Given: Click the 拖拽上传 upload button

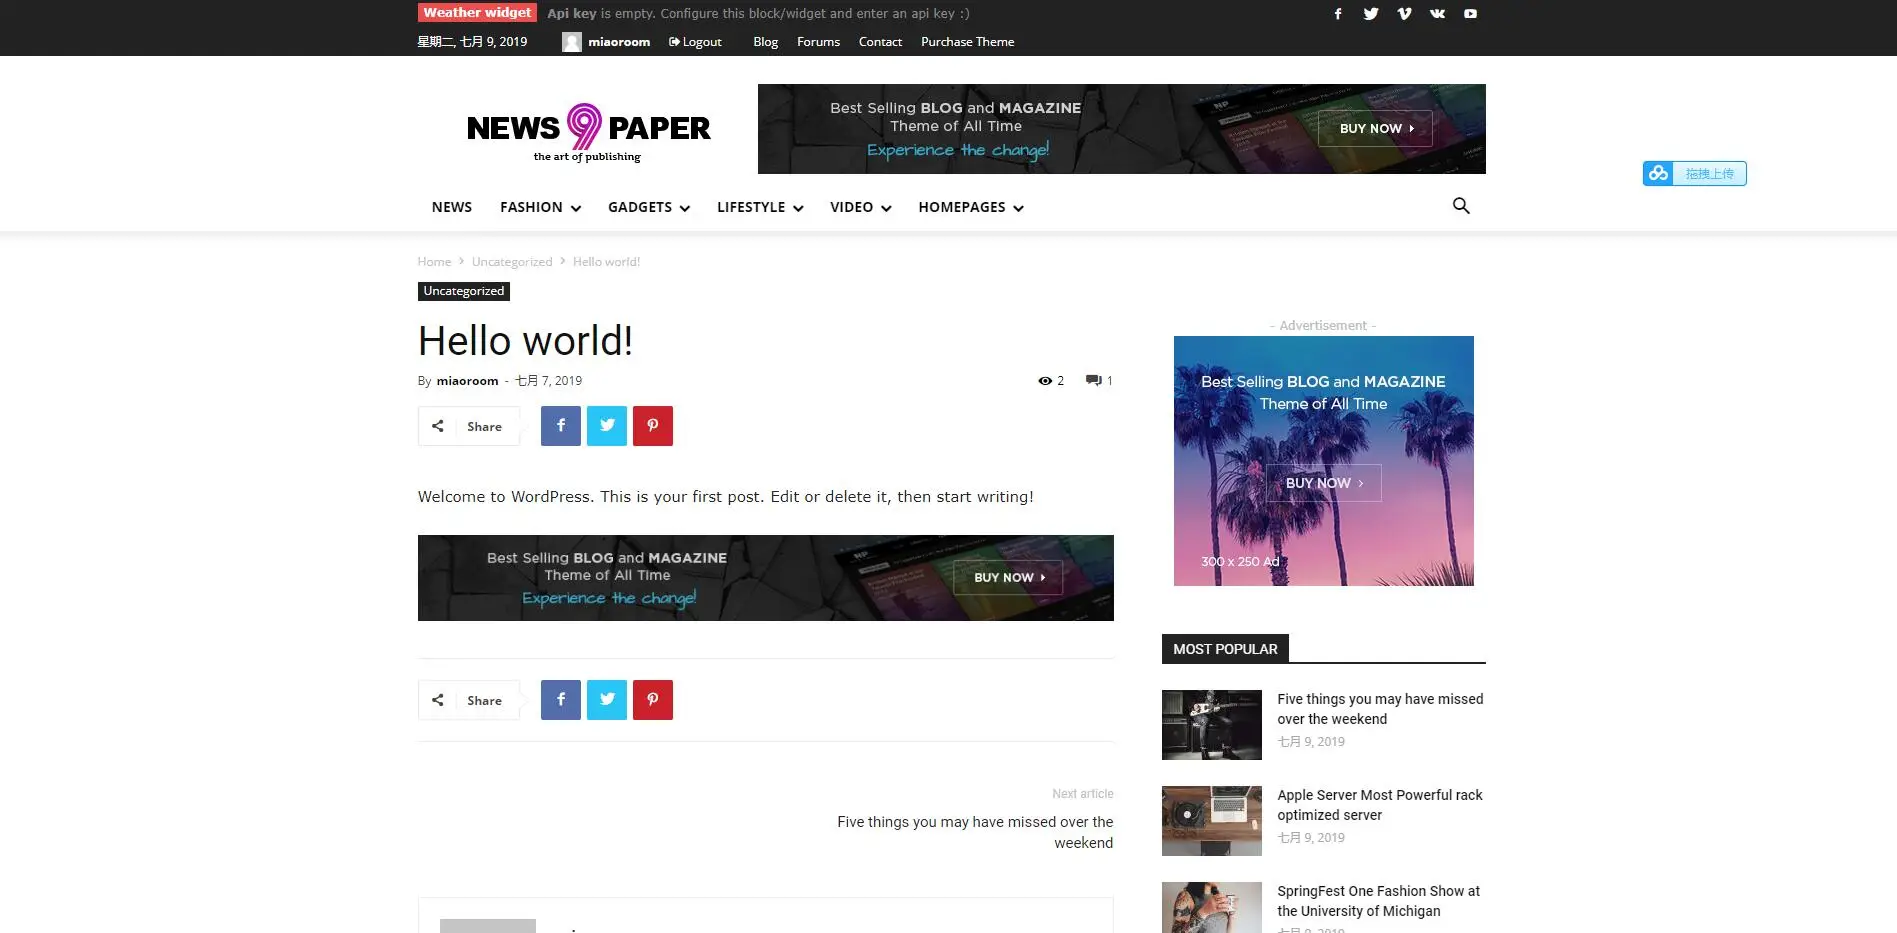Looking at the screenshot, I should click(1694, 173).
